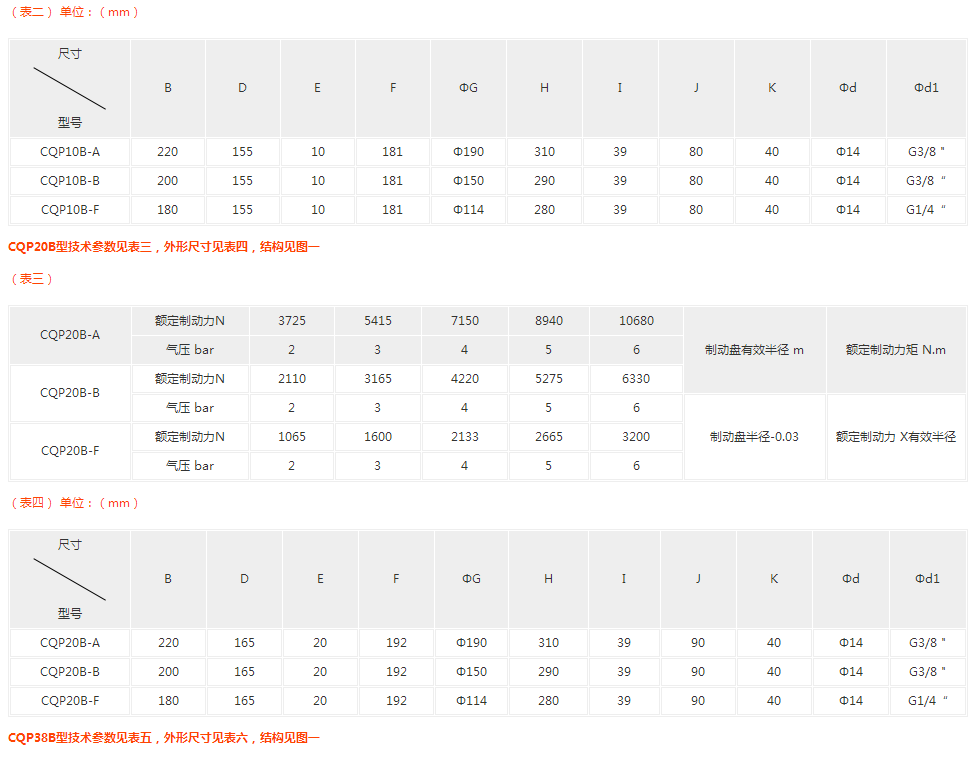971x758 pixels.
Task: Click the CQP10B-F model row label
Action: (70, 210)
